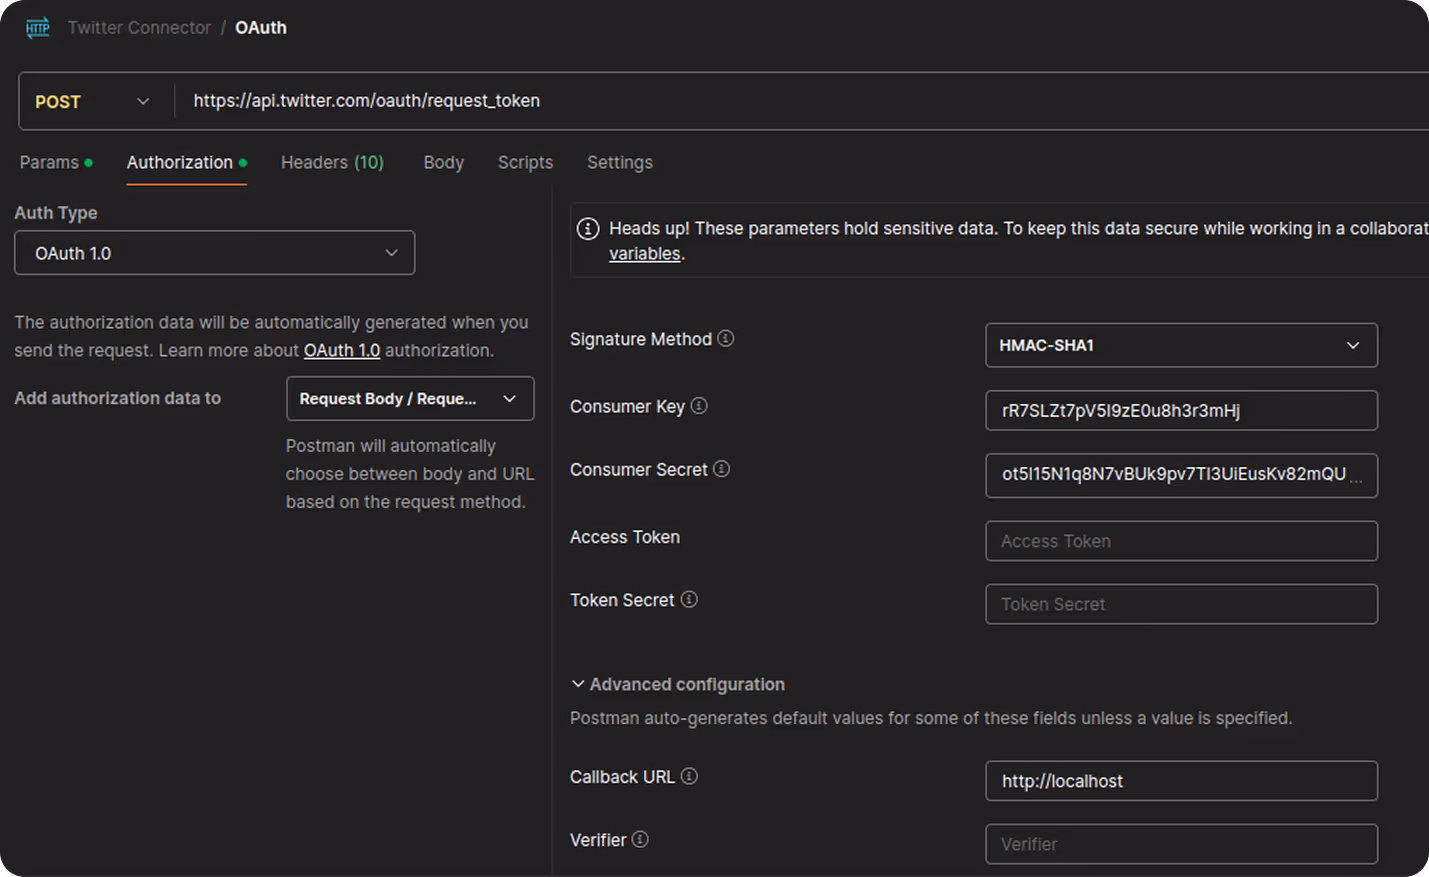Open the Signature Method dropdown showing HMAC-SHA1

click(1181, 344)
